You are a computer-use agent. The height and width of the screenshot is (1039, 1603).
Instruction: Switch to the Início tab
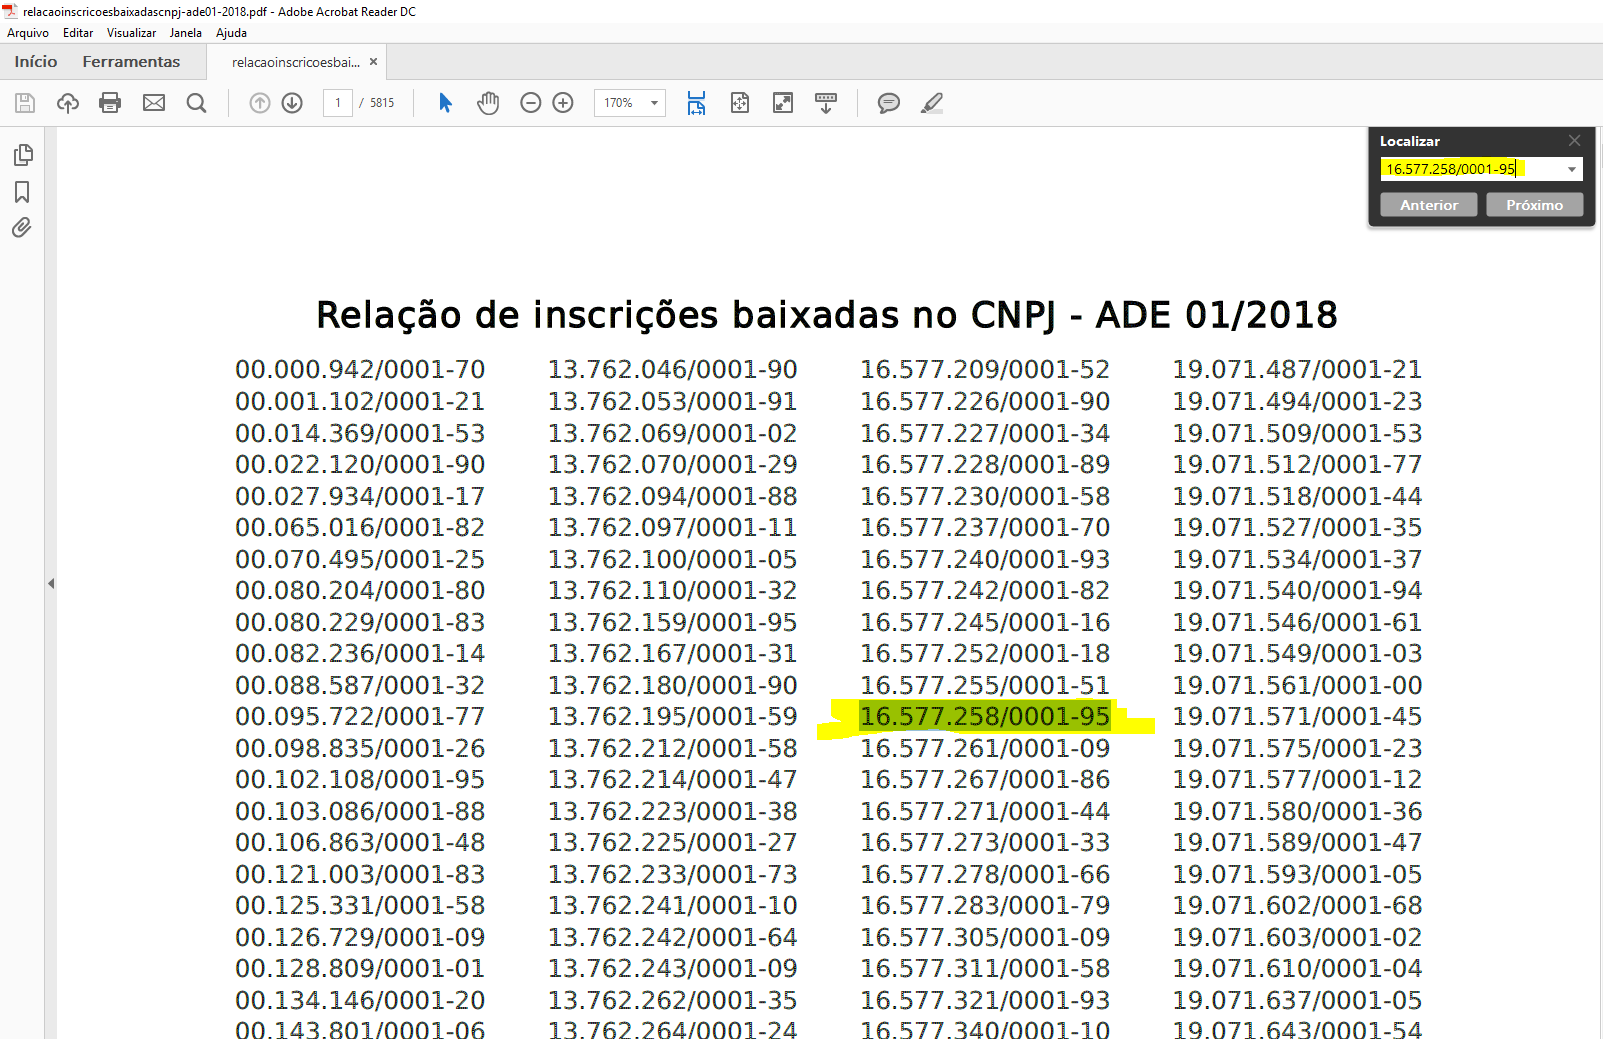click(x=35, y=61)
